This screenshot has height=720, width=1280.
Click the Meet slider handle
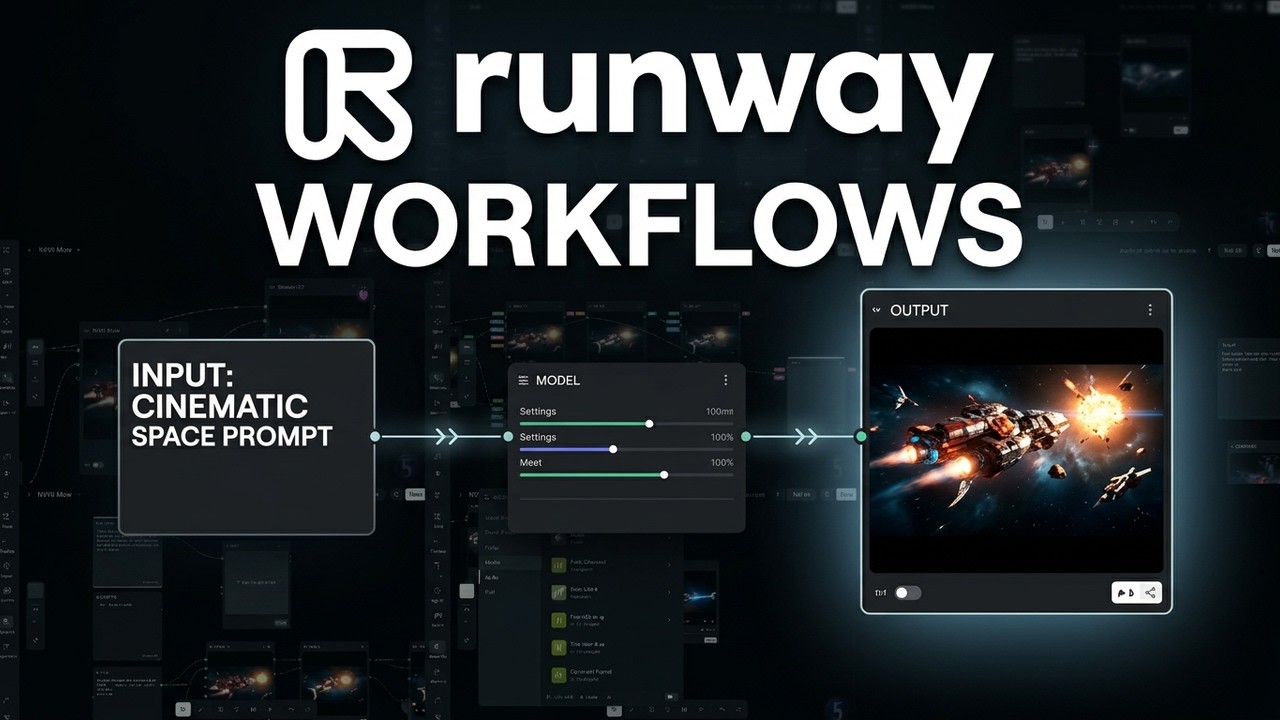click(664, 475)
